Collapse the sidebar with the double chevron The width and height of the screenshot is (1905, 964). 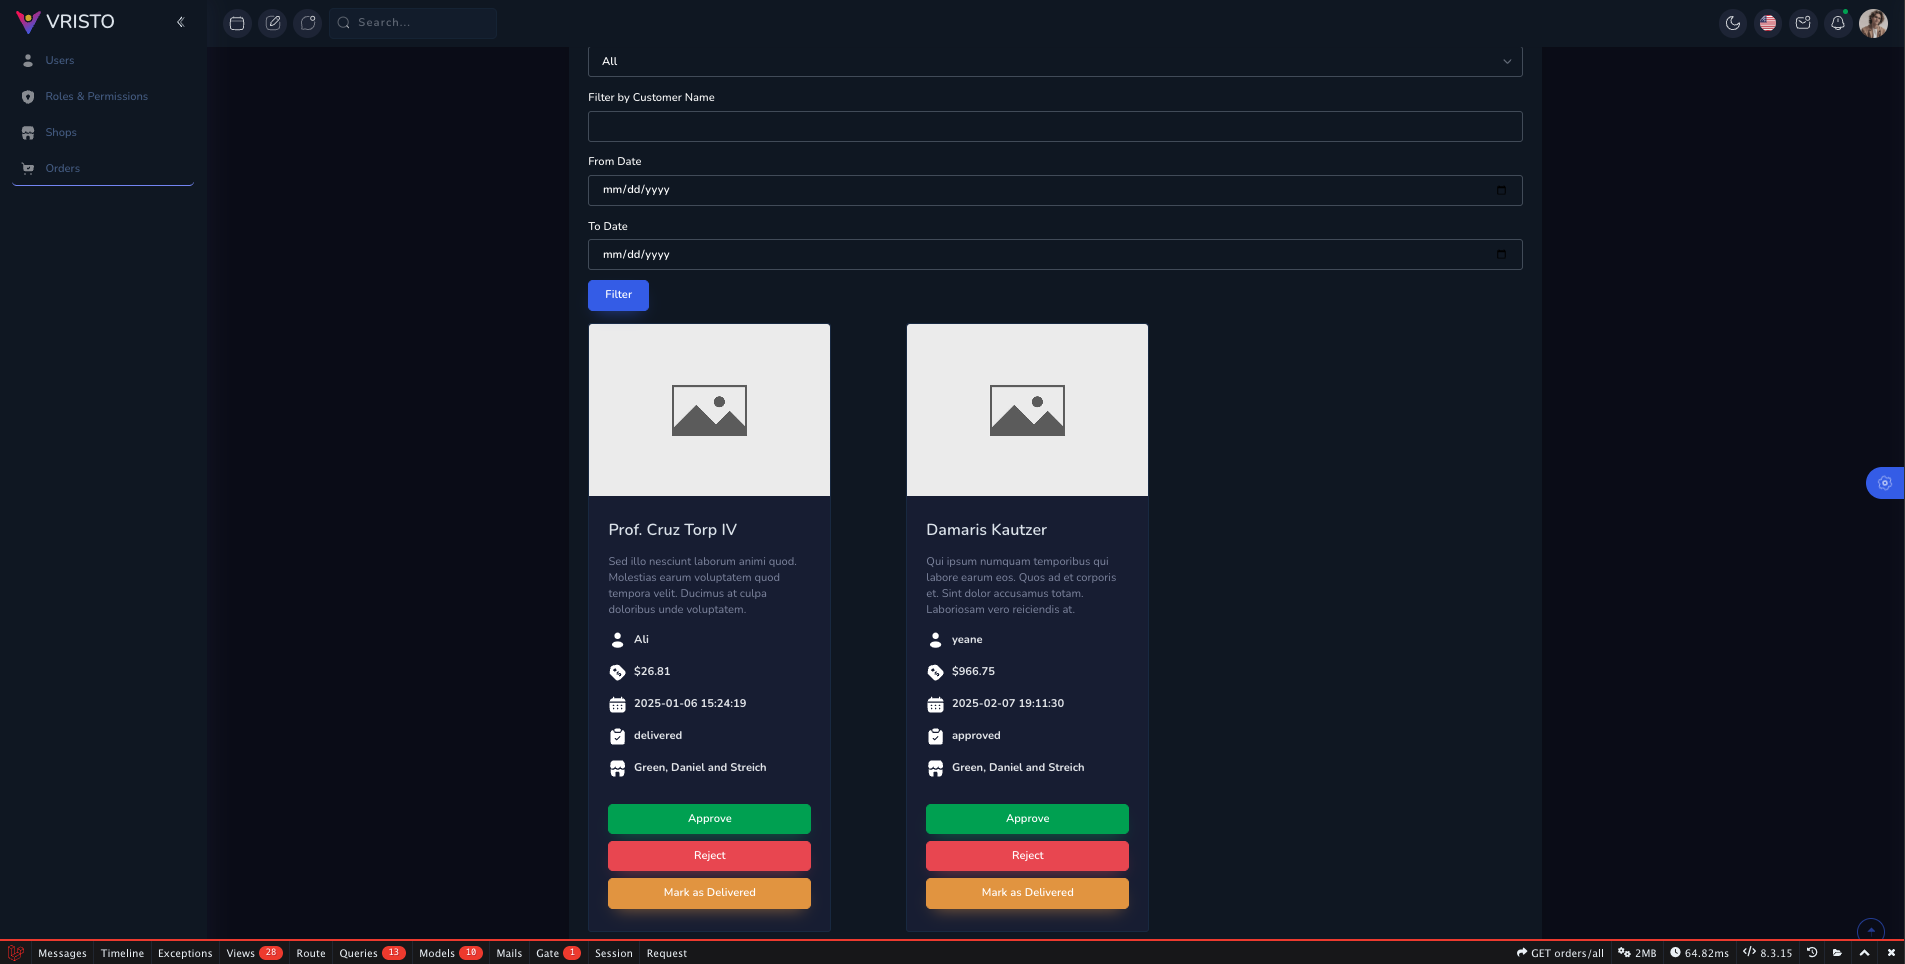pos(181,22)
